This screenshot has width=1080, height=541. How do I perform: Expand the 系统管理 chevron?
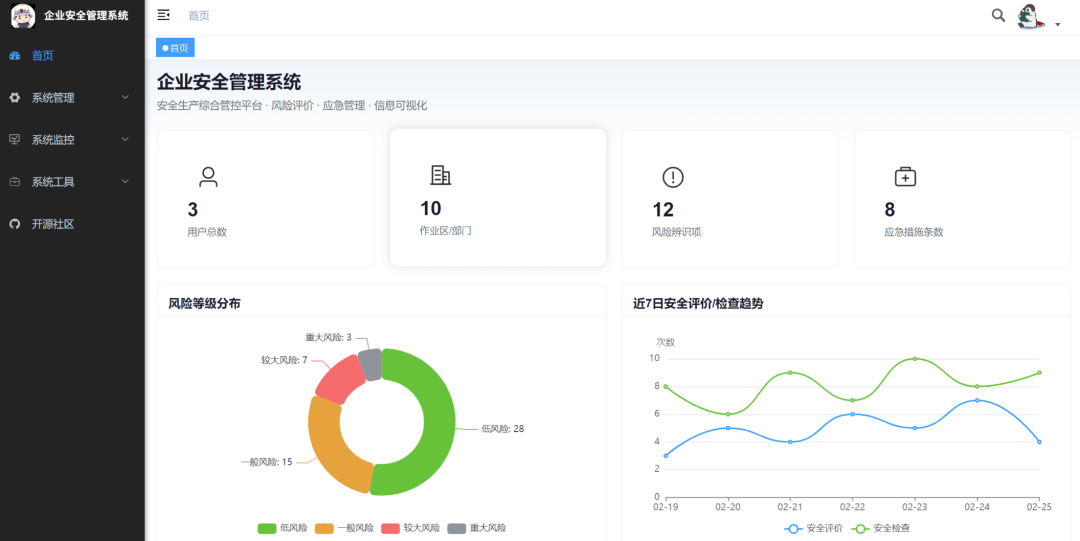(125, 97)
